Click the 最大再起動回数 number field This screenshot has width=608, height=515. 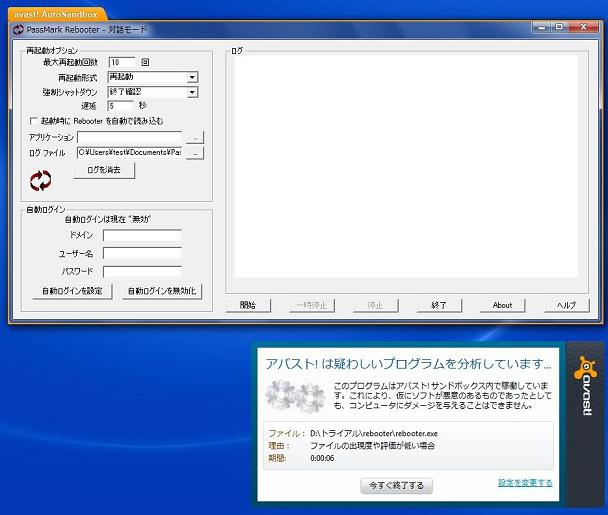[122, 62]
